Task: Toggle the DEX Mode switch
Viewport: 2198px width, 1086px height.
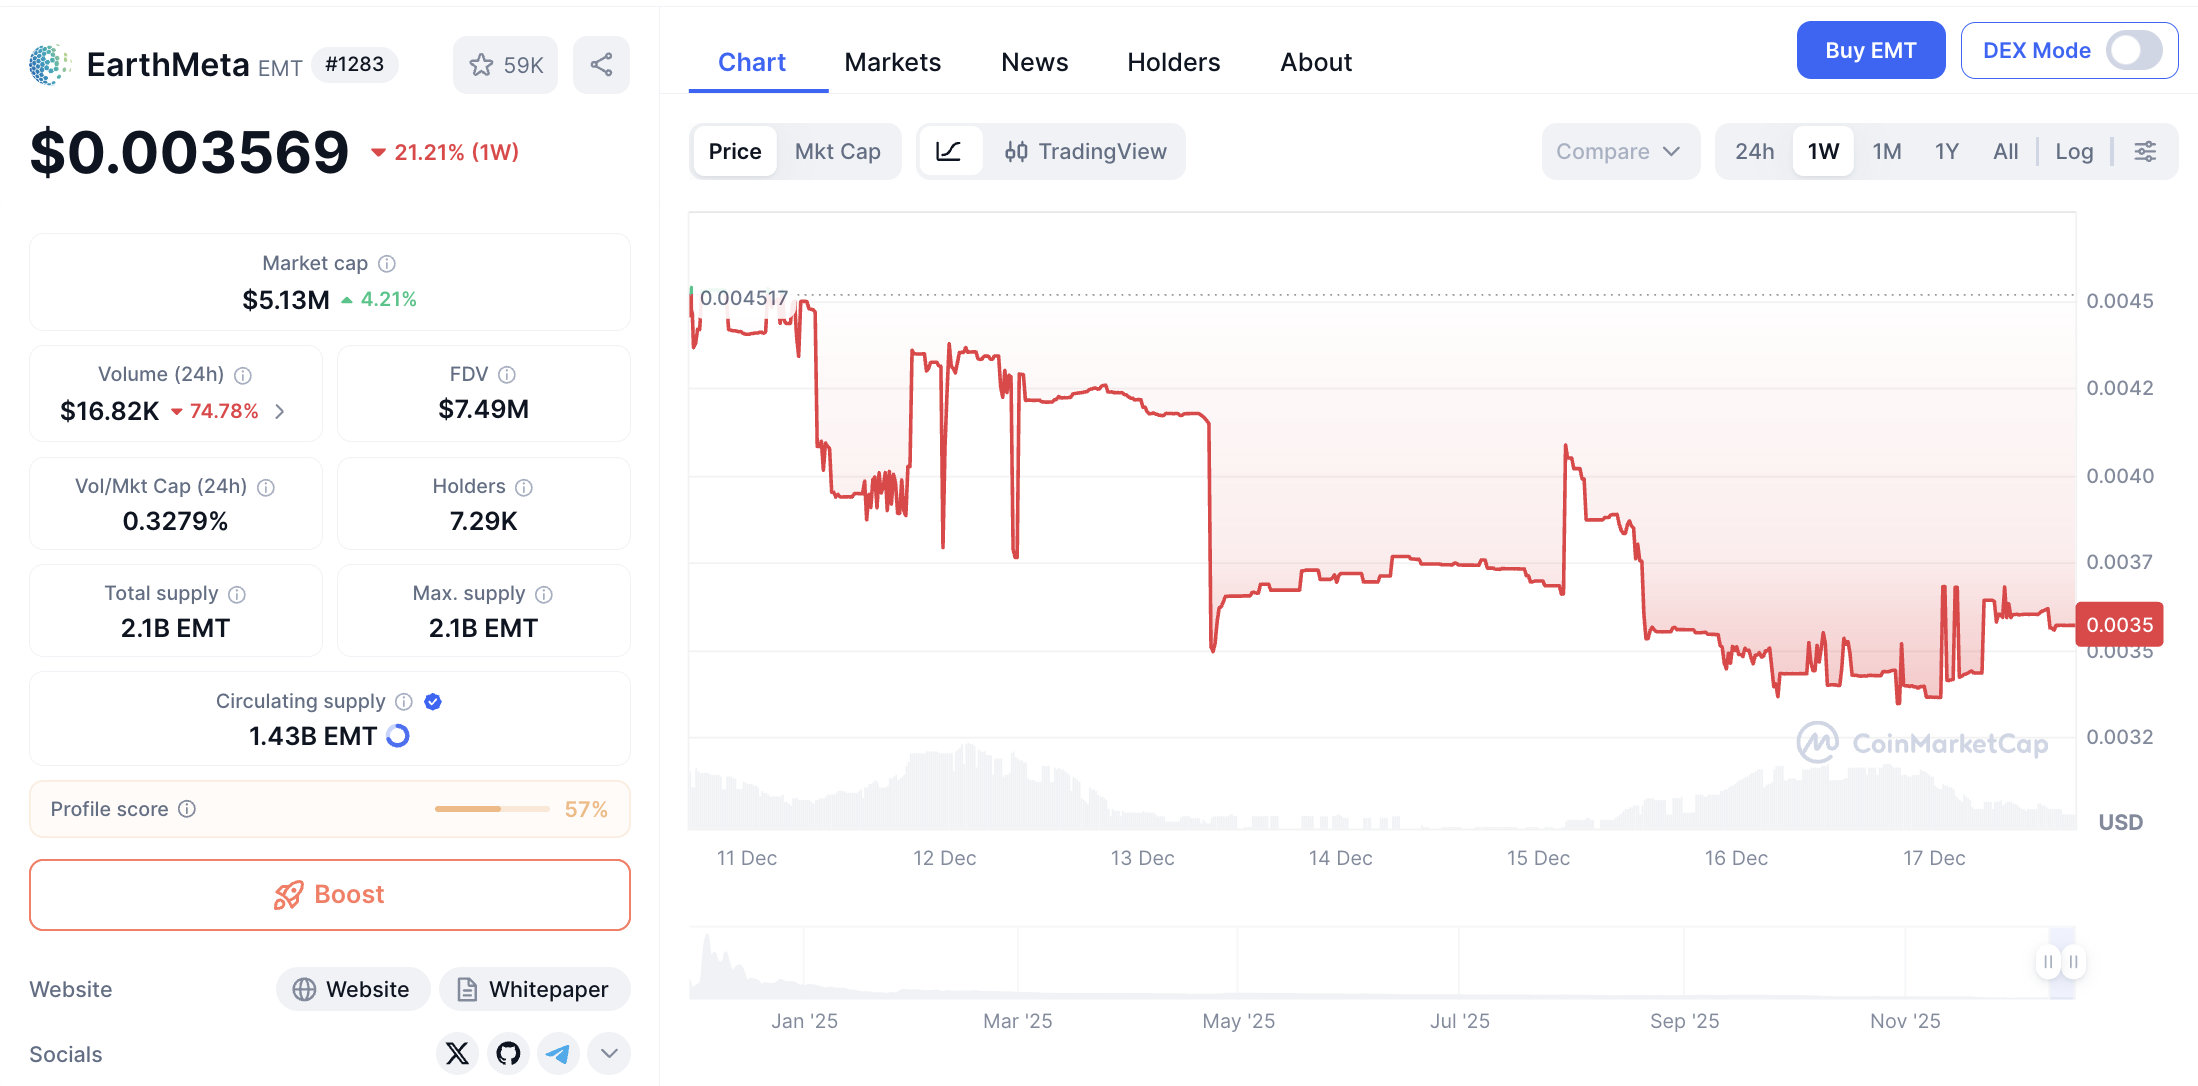Action: 2133,50
